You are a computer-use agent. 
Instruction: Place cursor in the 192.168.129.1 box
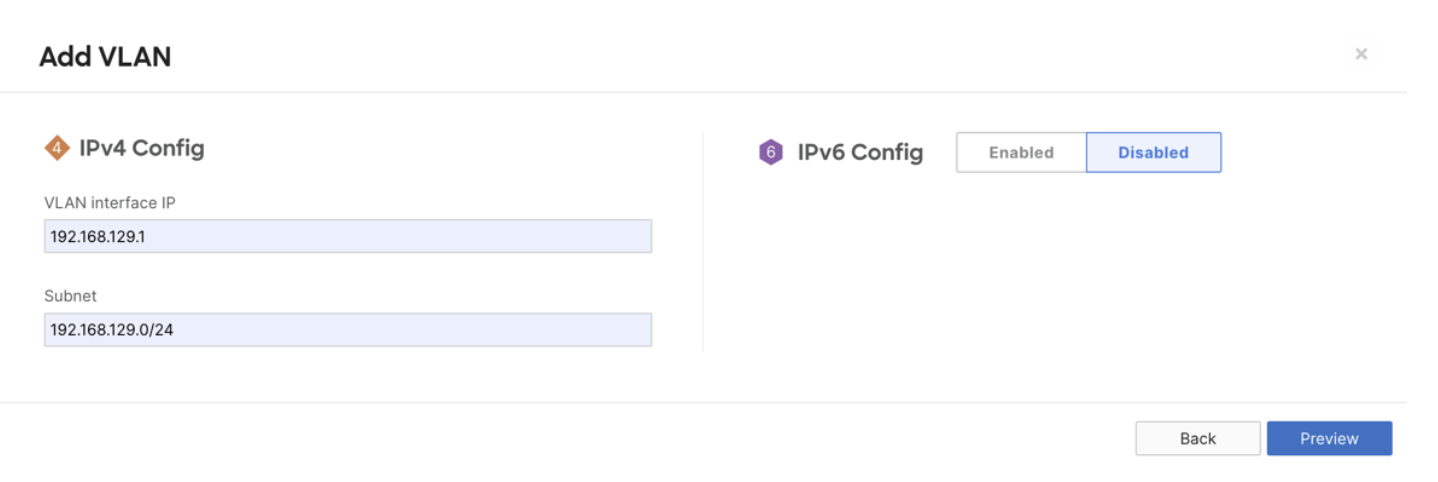(x=348, y=237)
